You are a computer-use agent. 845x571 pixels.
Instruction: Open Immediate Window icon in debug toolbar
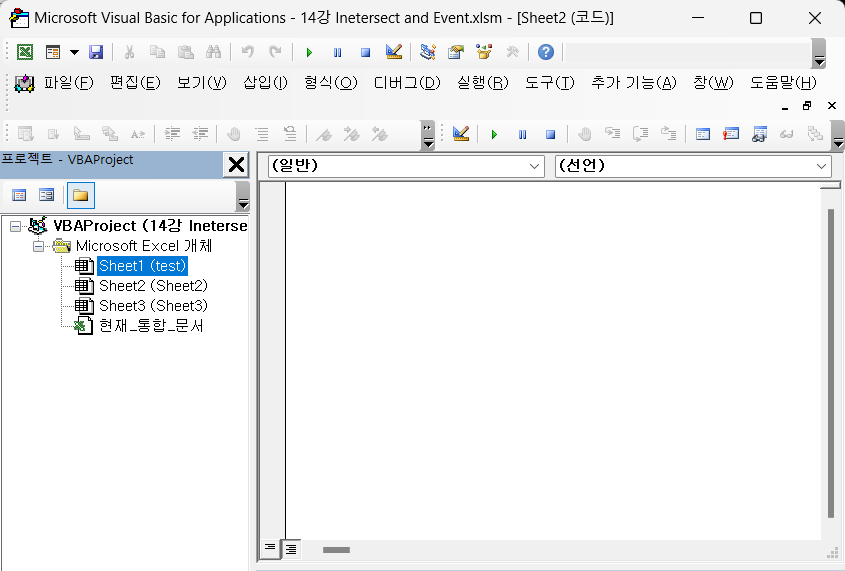(731, 134)
